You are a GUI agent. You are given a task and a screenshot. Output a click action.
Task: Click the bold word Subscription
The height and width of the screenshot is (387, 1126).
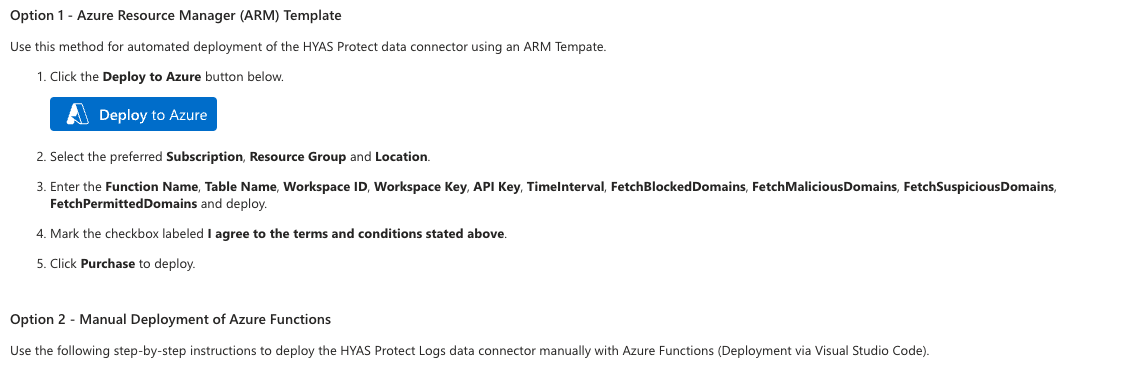click(x=205, y=157)
